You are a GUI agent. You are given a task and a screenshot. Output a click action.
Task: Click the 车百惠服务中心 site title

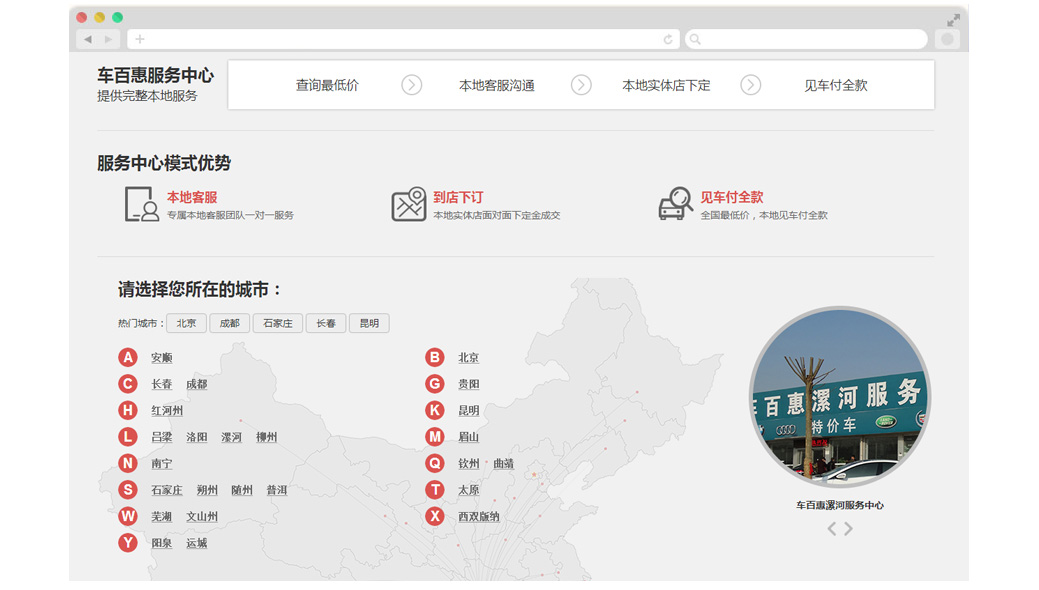pyautogui.click(x=156, y=75)
